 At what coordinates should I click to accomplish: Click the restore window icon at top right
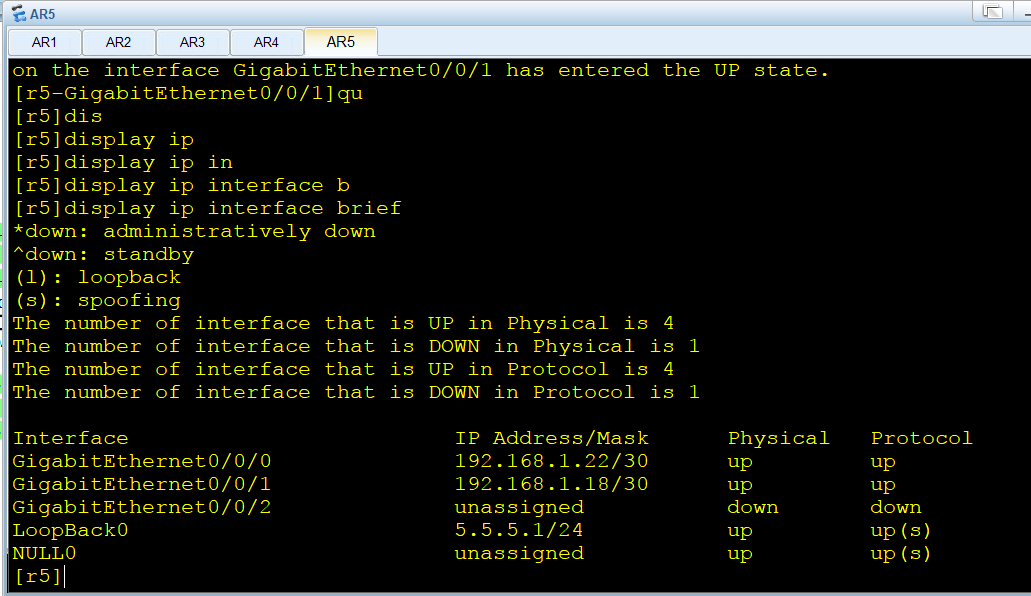[992, 11]
